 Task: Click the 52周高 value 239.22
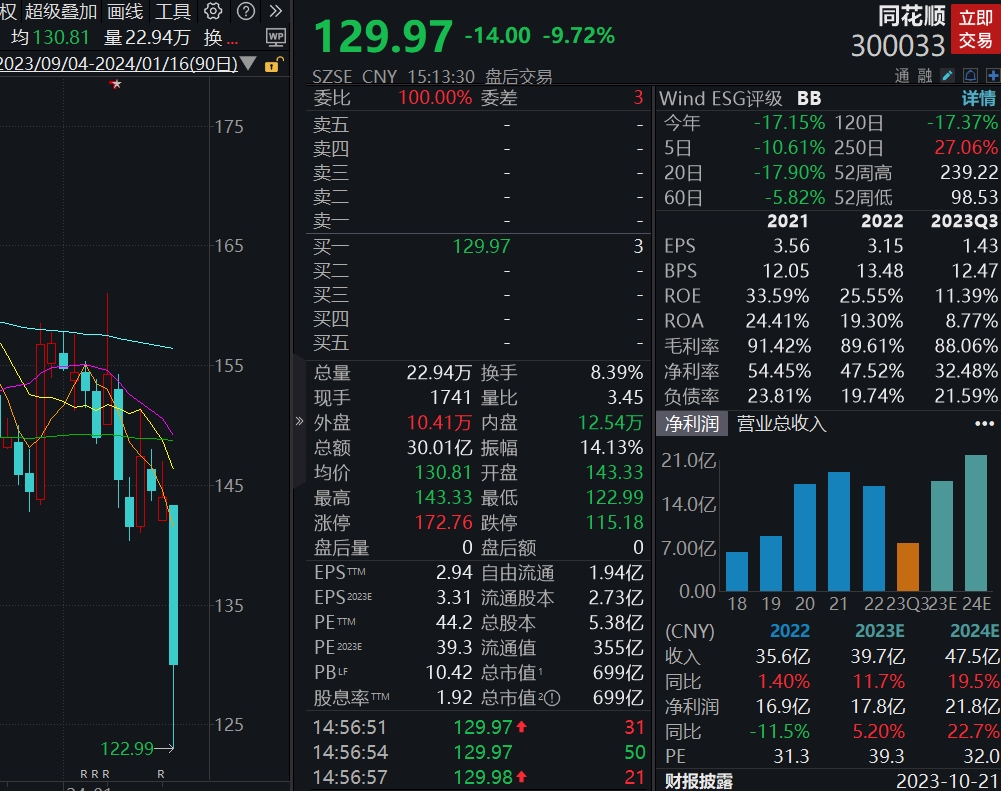click(x=968, y=172)
